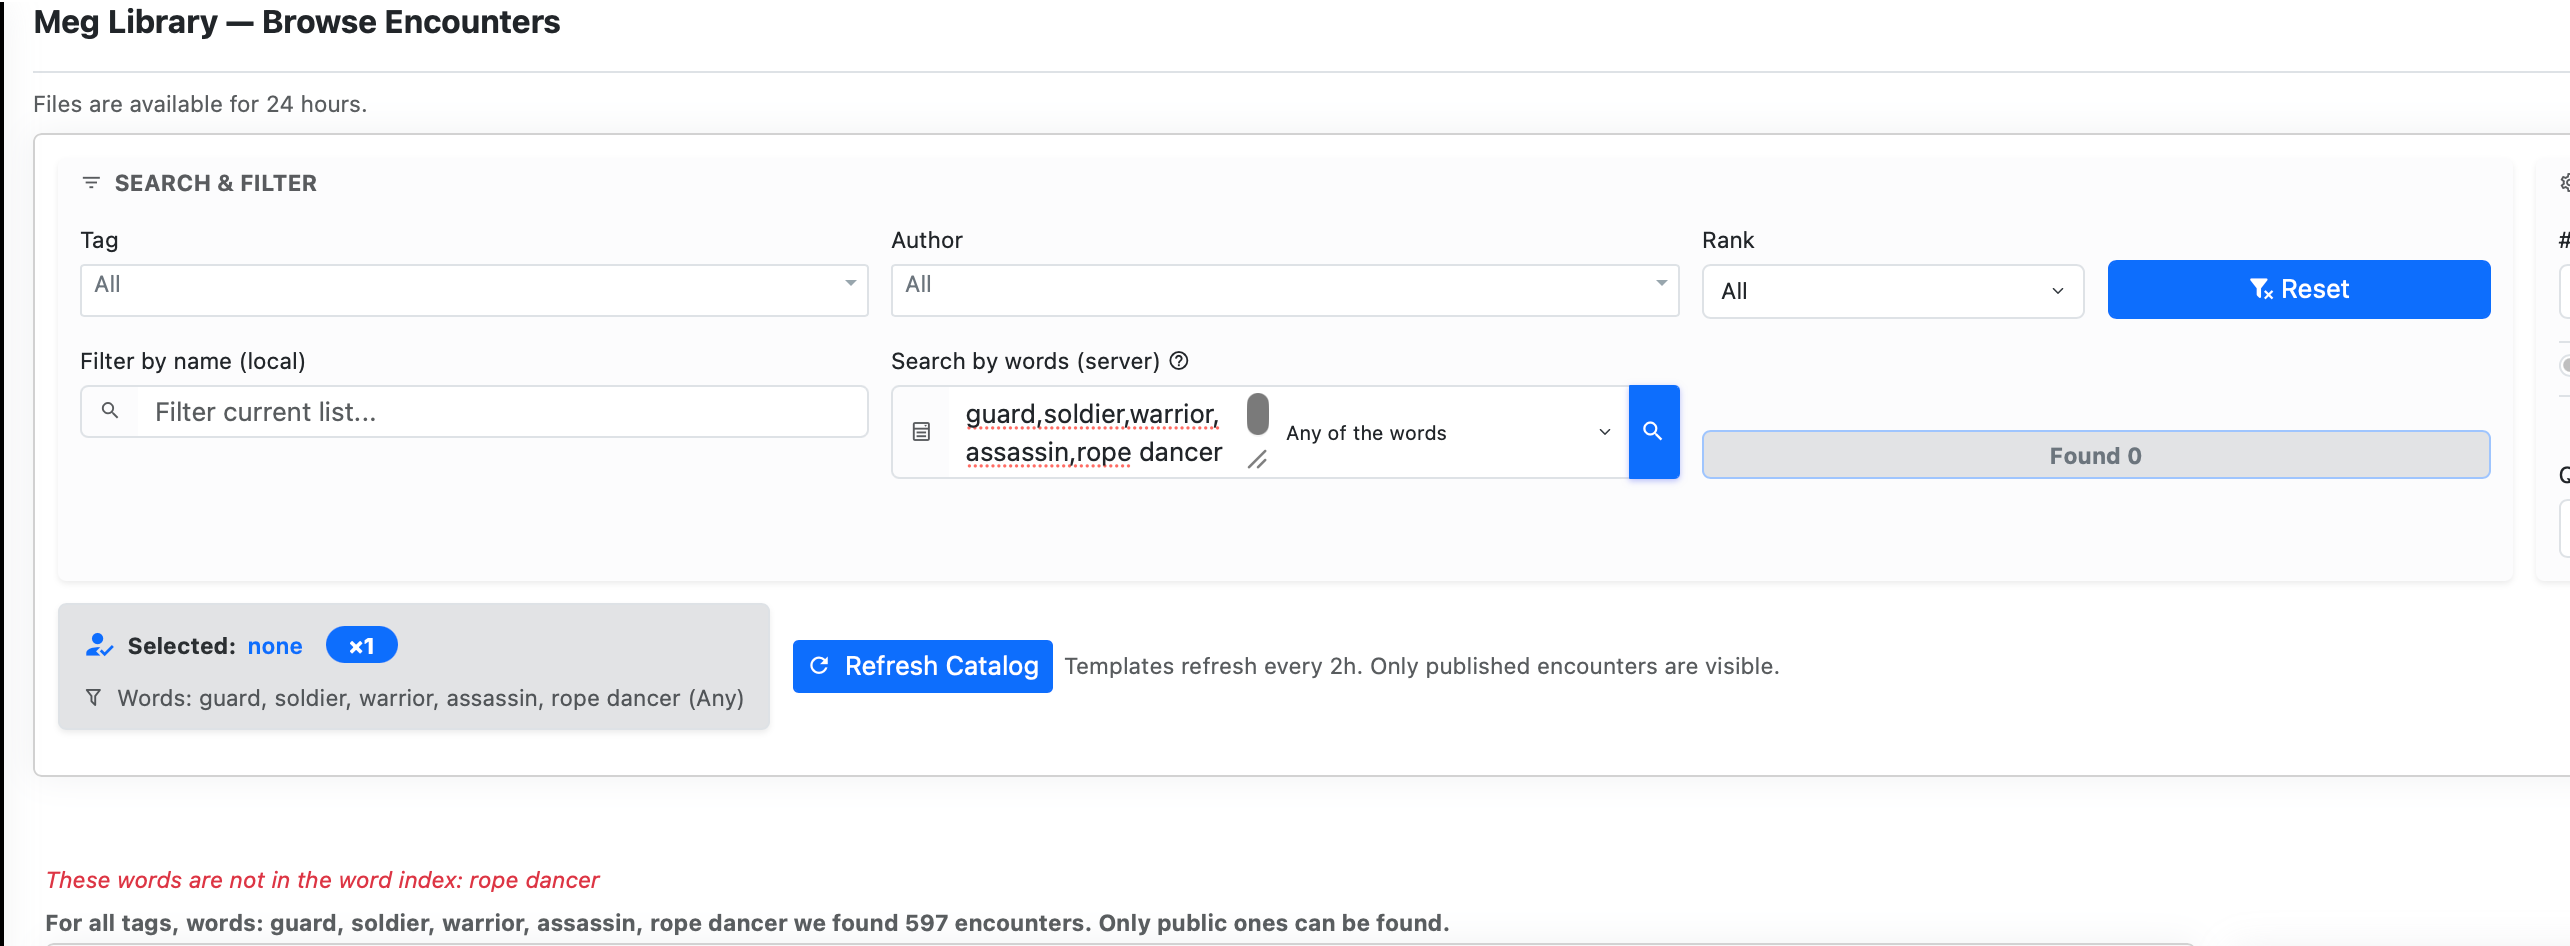The width and height of the screenshot is (2570, 946).
Task: Click the blue magnifier search button
Action: click(x=1653, y=432)
